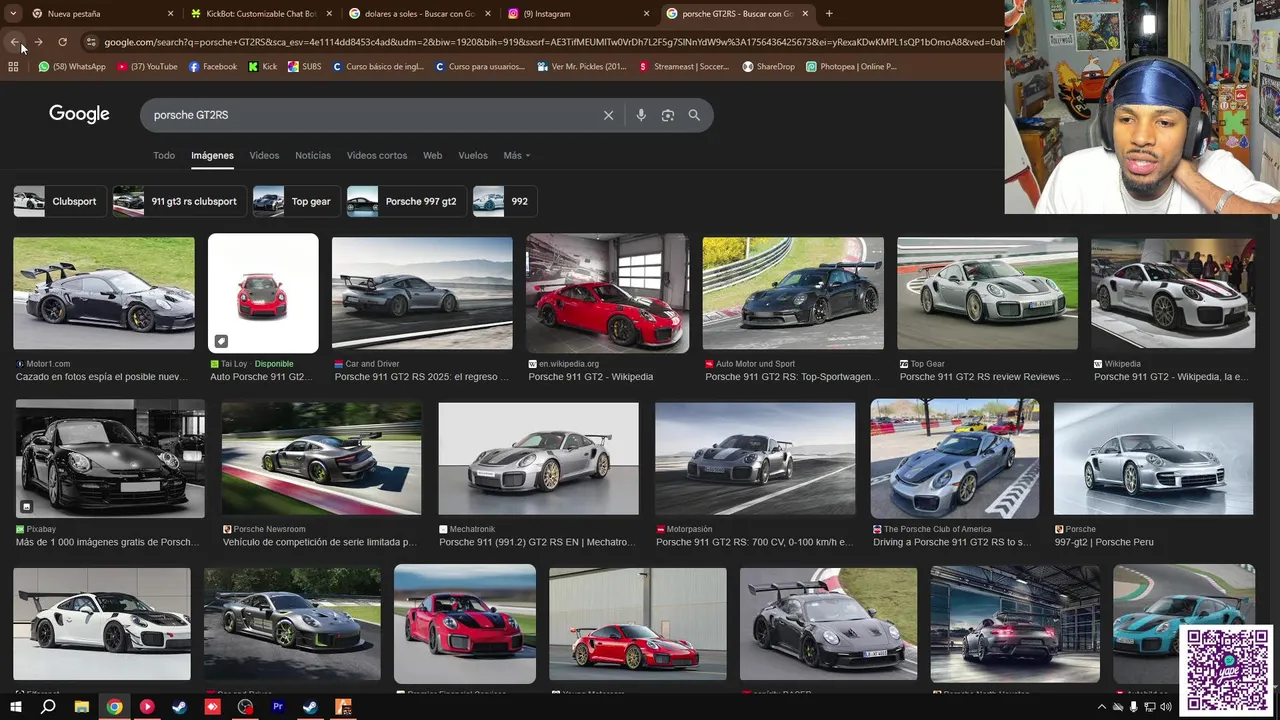Open Porsche Newsroom thumbnail
Viewport: 1280px width, 720px height.
pos(321,458)
